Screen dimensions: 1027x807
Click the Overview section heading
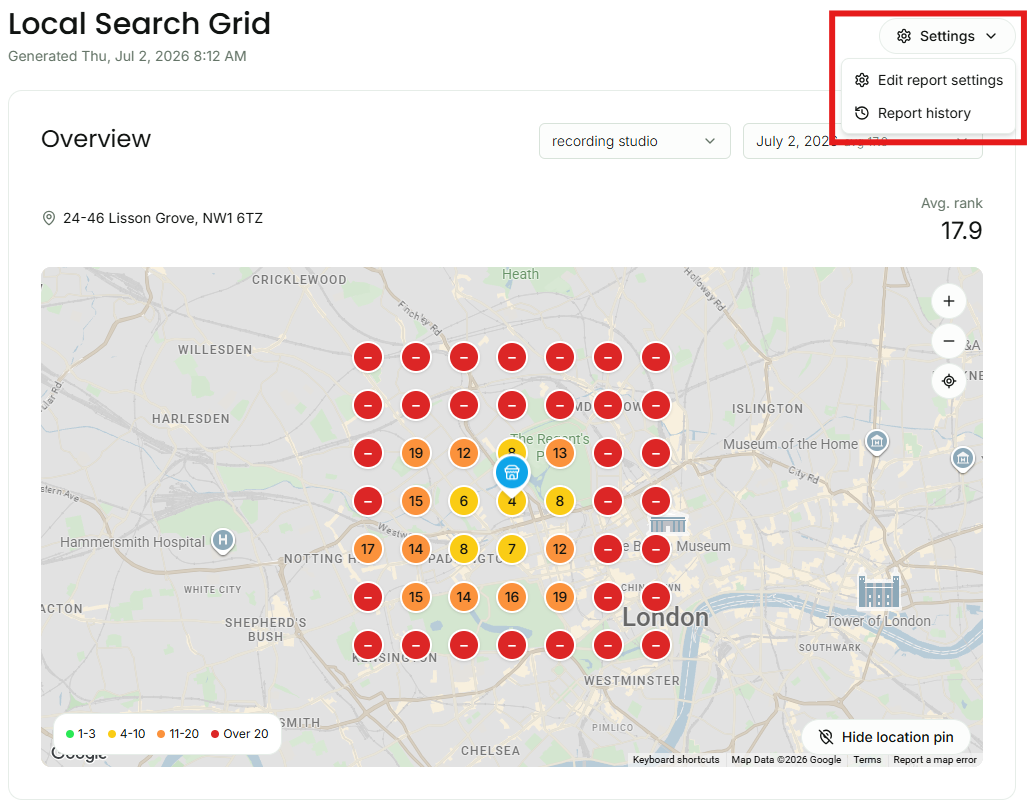point(96,139)
